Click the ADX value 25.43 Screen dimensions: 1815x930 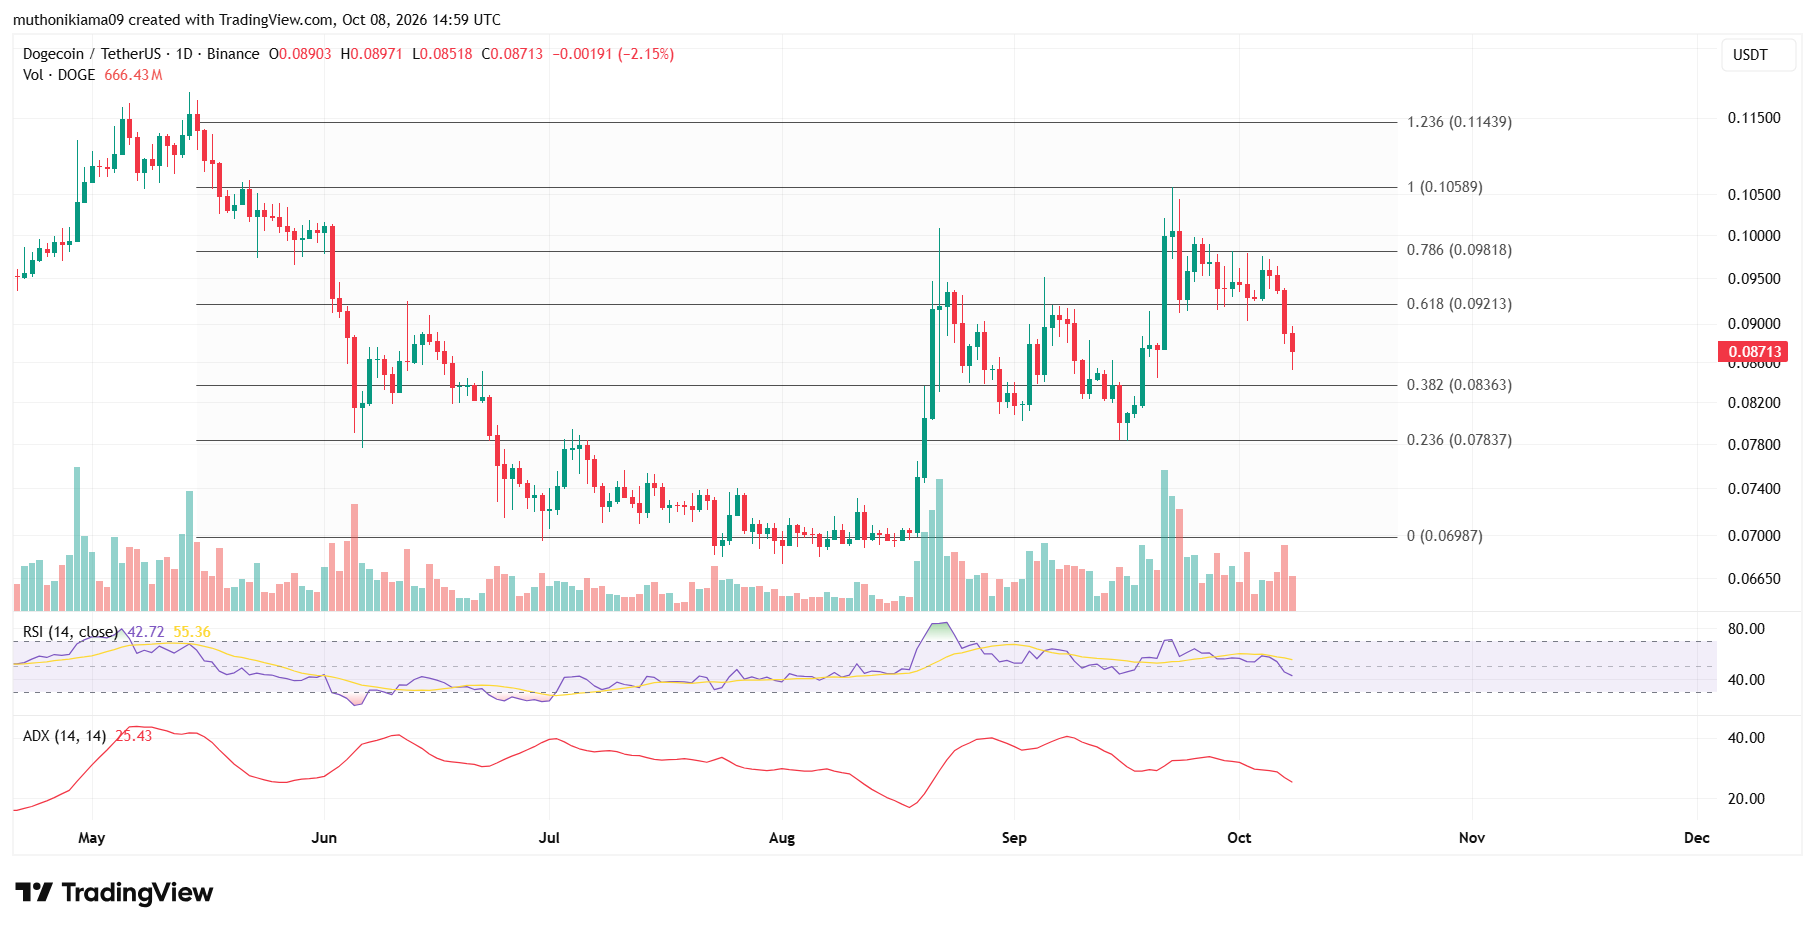[x=134, y=736]
